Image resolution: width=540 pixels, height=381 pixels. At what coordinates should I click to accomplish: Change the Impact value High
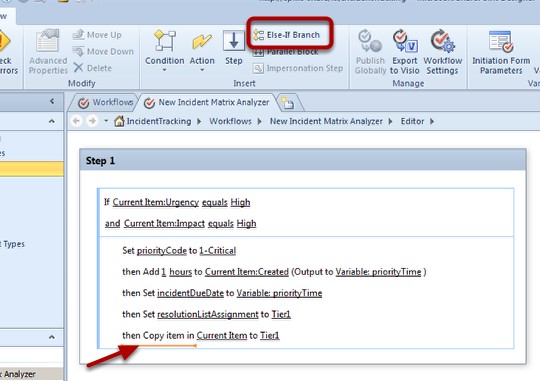click(x=247, y=224)
